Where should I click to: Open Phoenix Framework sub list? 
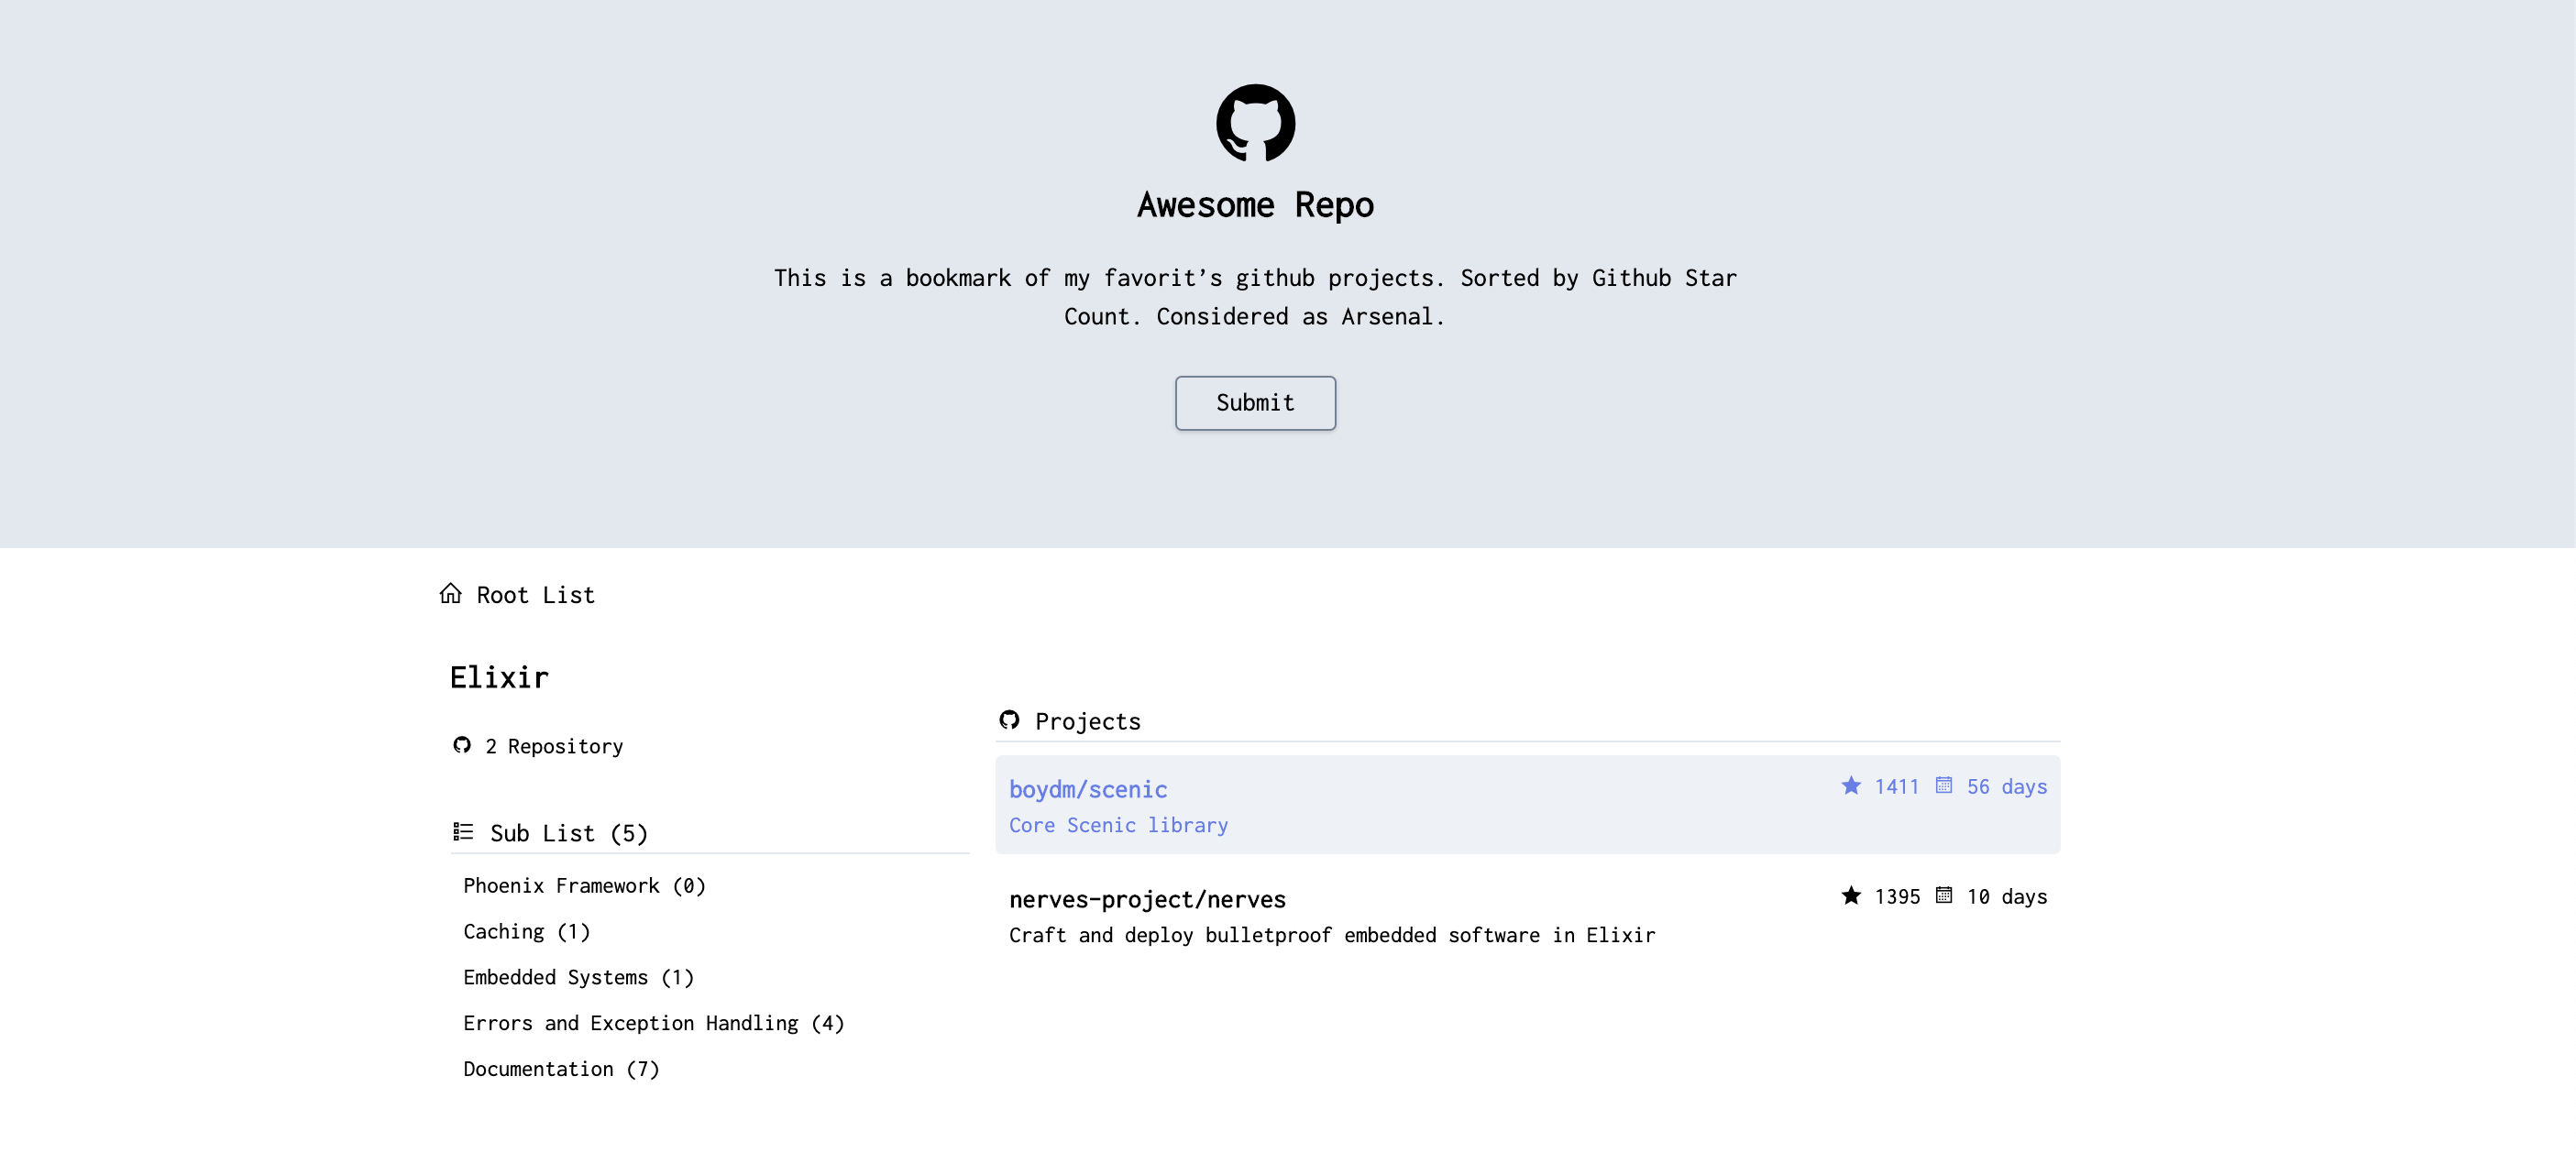[584, 886]
